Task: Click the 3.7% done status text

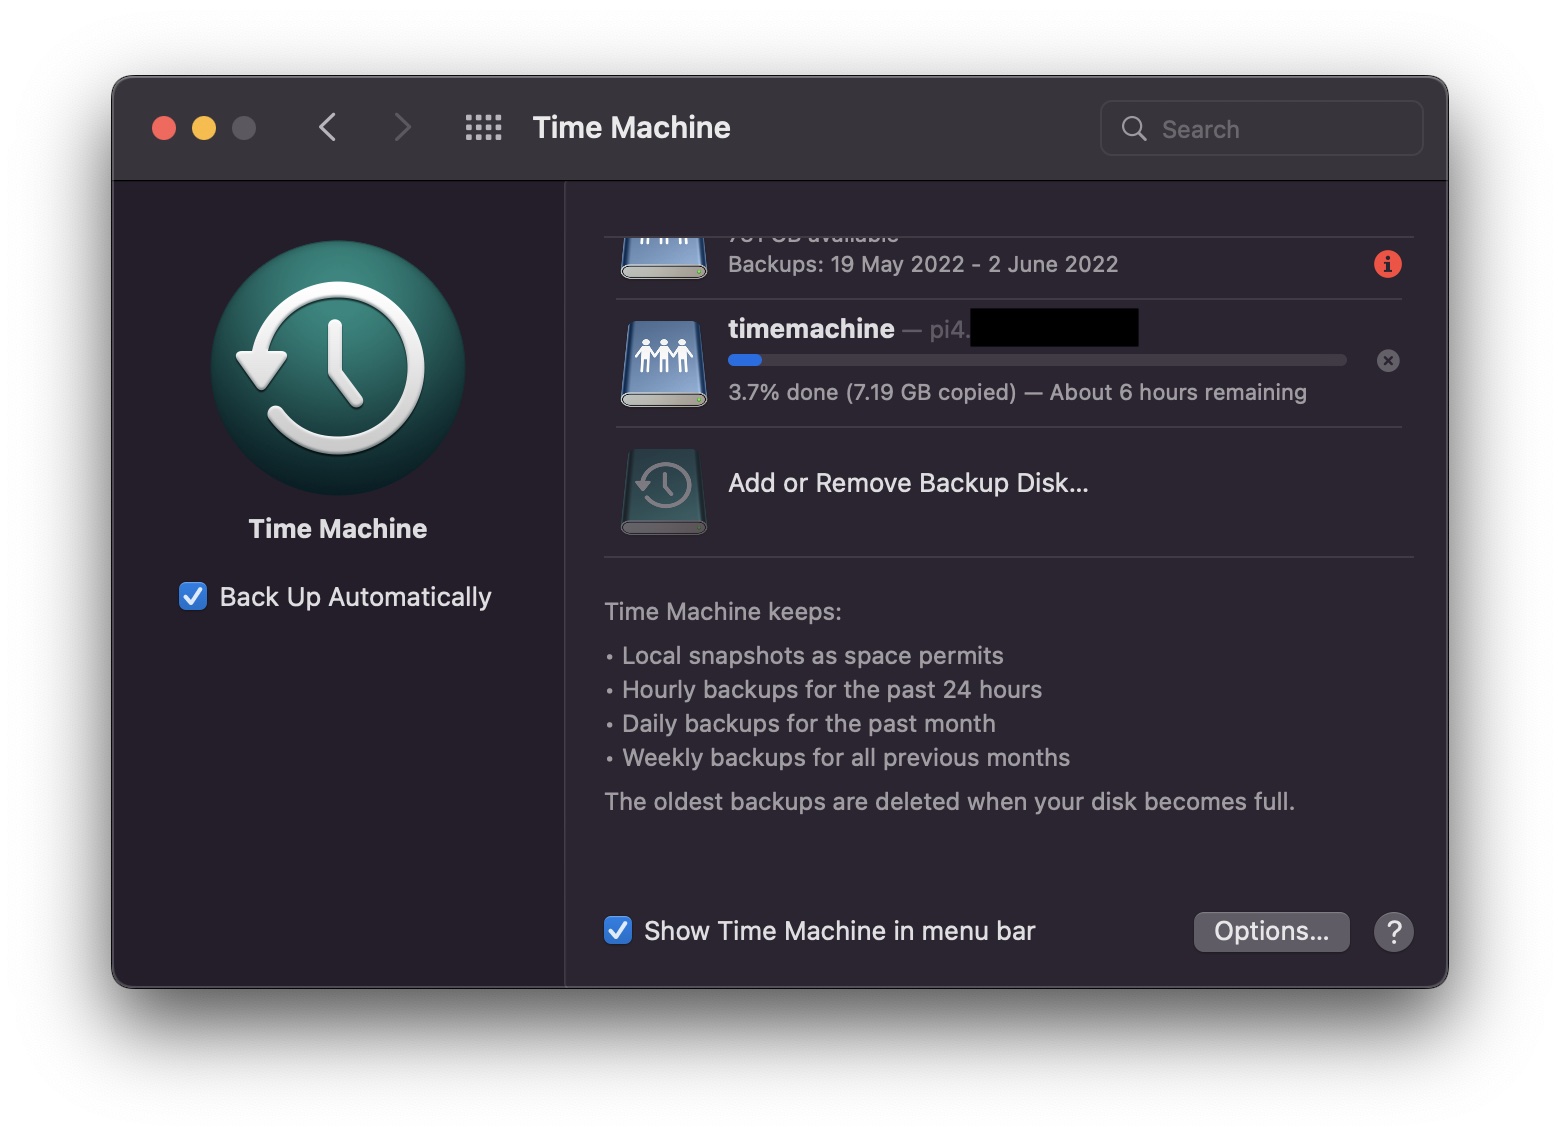Action: pos(1017,392)
